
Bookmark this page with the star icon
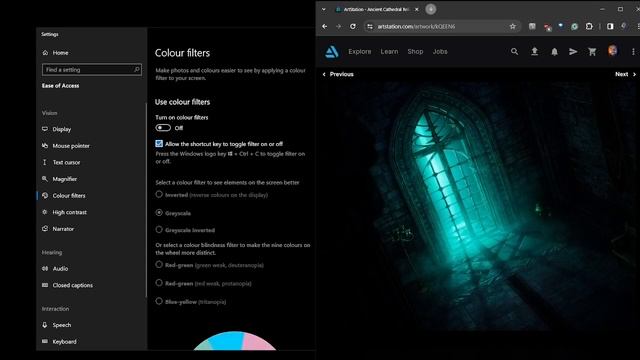pos(513,26)
